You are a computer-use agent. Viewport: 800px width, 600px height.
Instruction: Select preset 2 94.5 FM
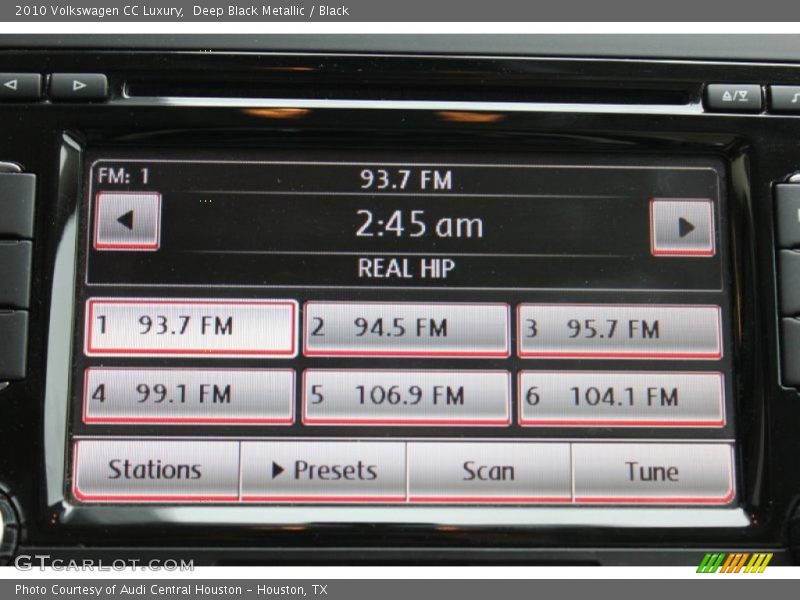pyautogui.click(x=406, y=329)
